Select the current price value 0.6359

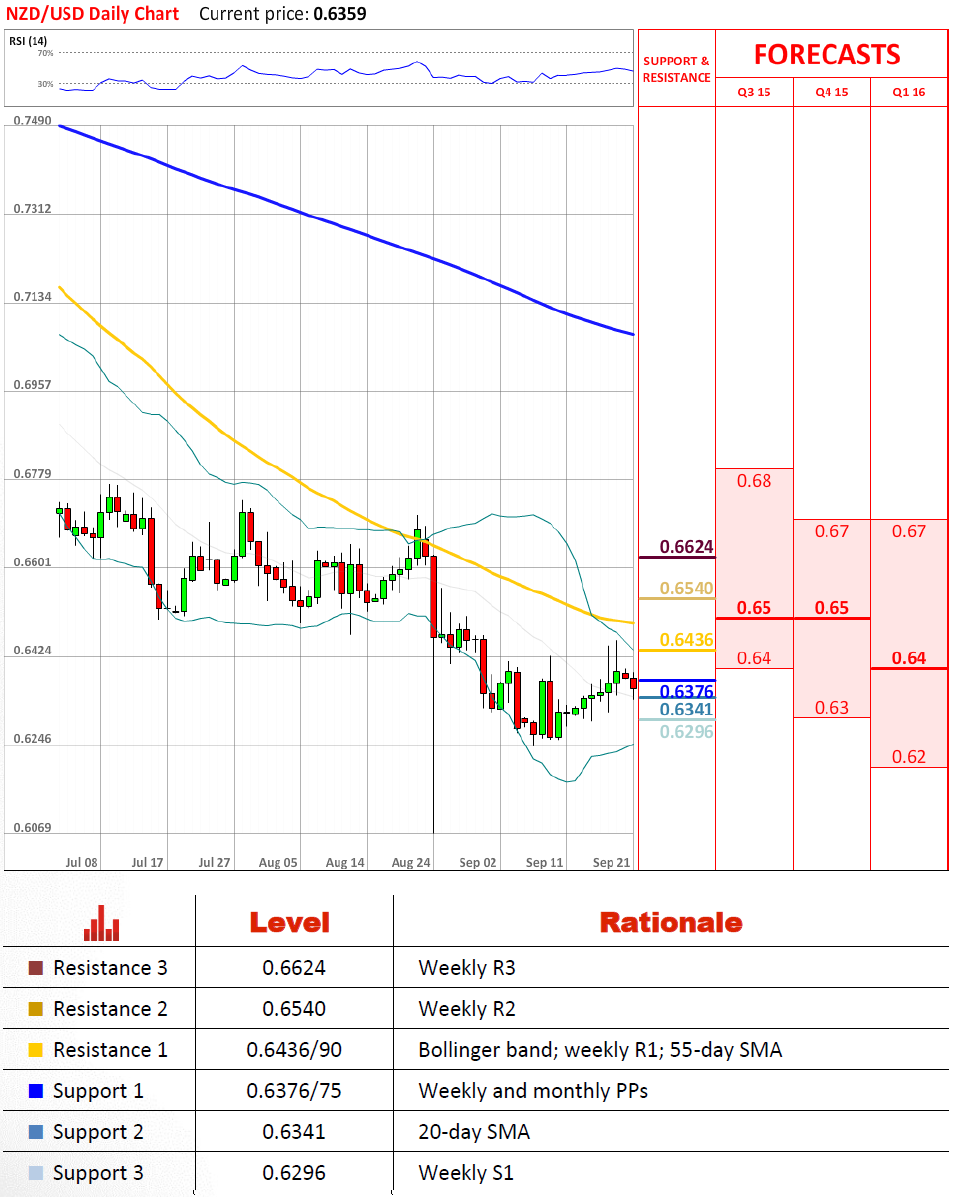[x=340, y=14]
